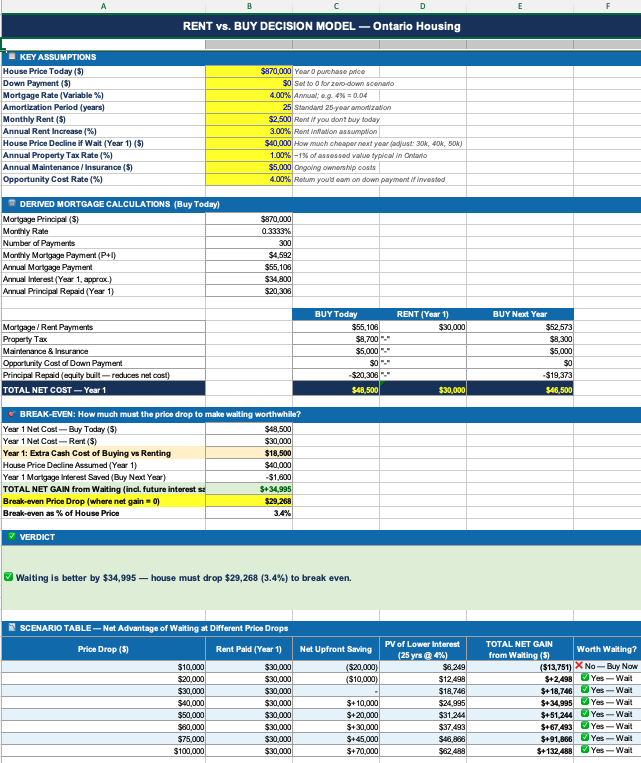
Task: Select Break-even Price Drop value $29,268
Action: point(249,501)
